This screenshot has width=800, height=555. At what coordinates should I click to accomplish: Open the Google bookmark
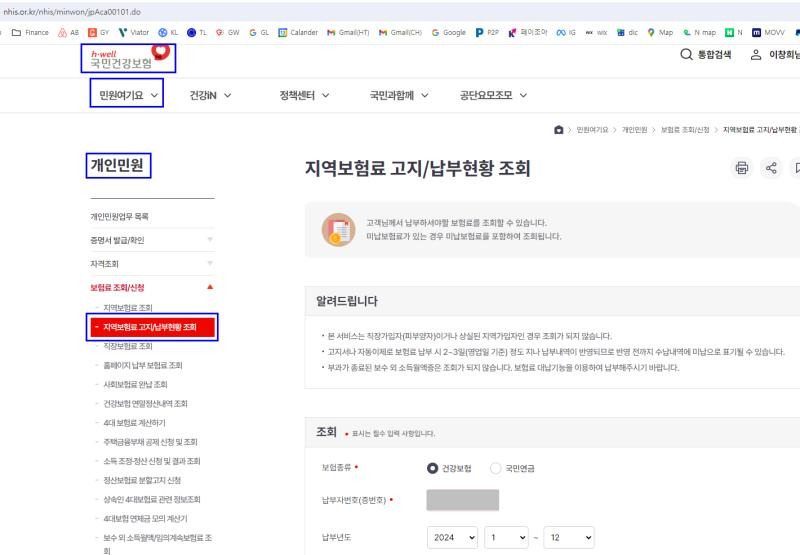(x=448, y=32)
